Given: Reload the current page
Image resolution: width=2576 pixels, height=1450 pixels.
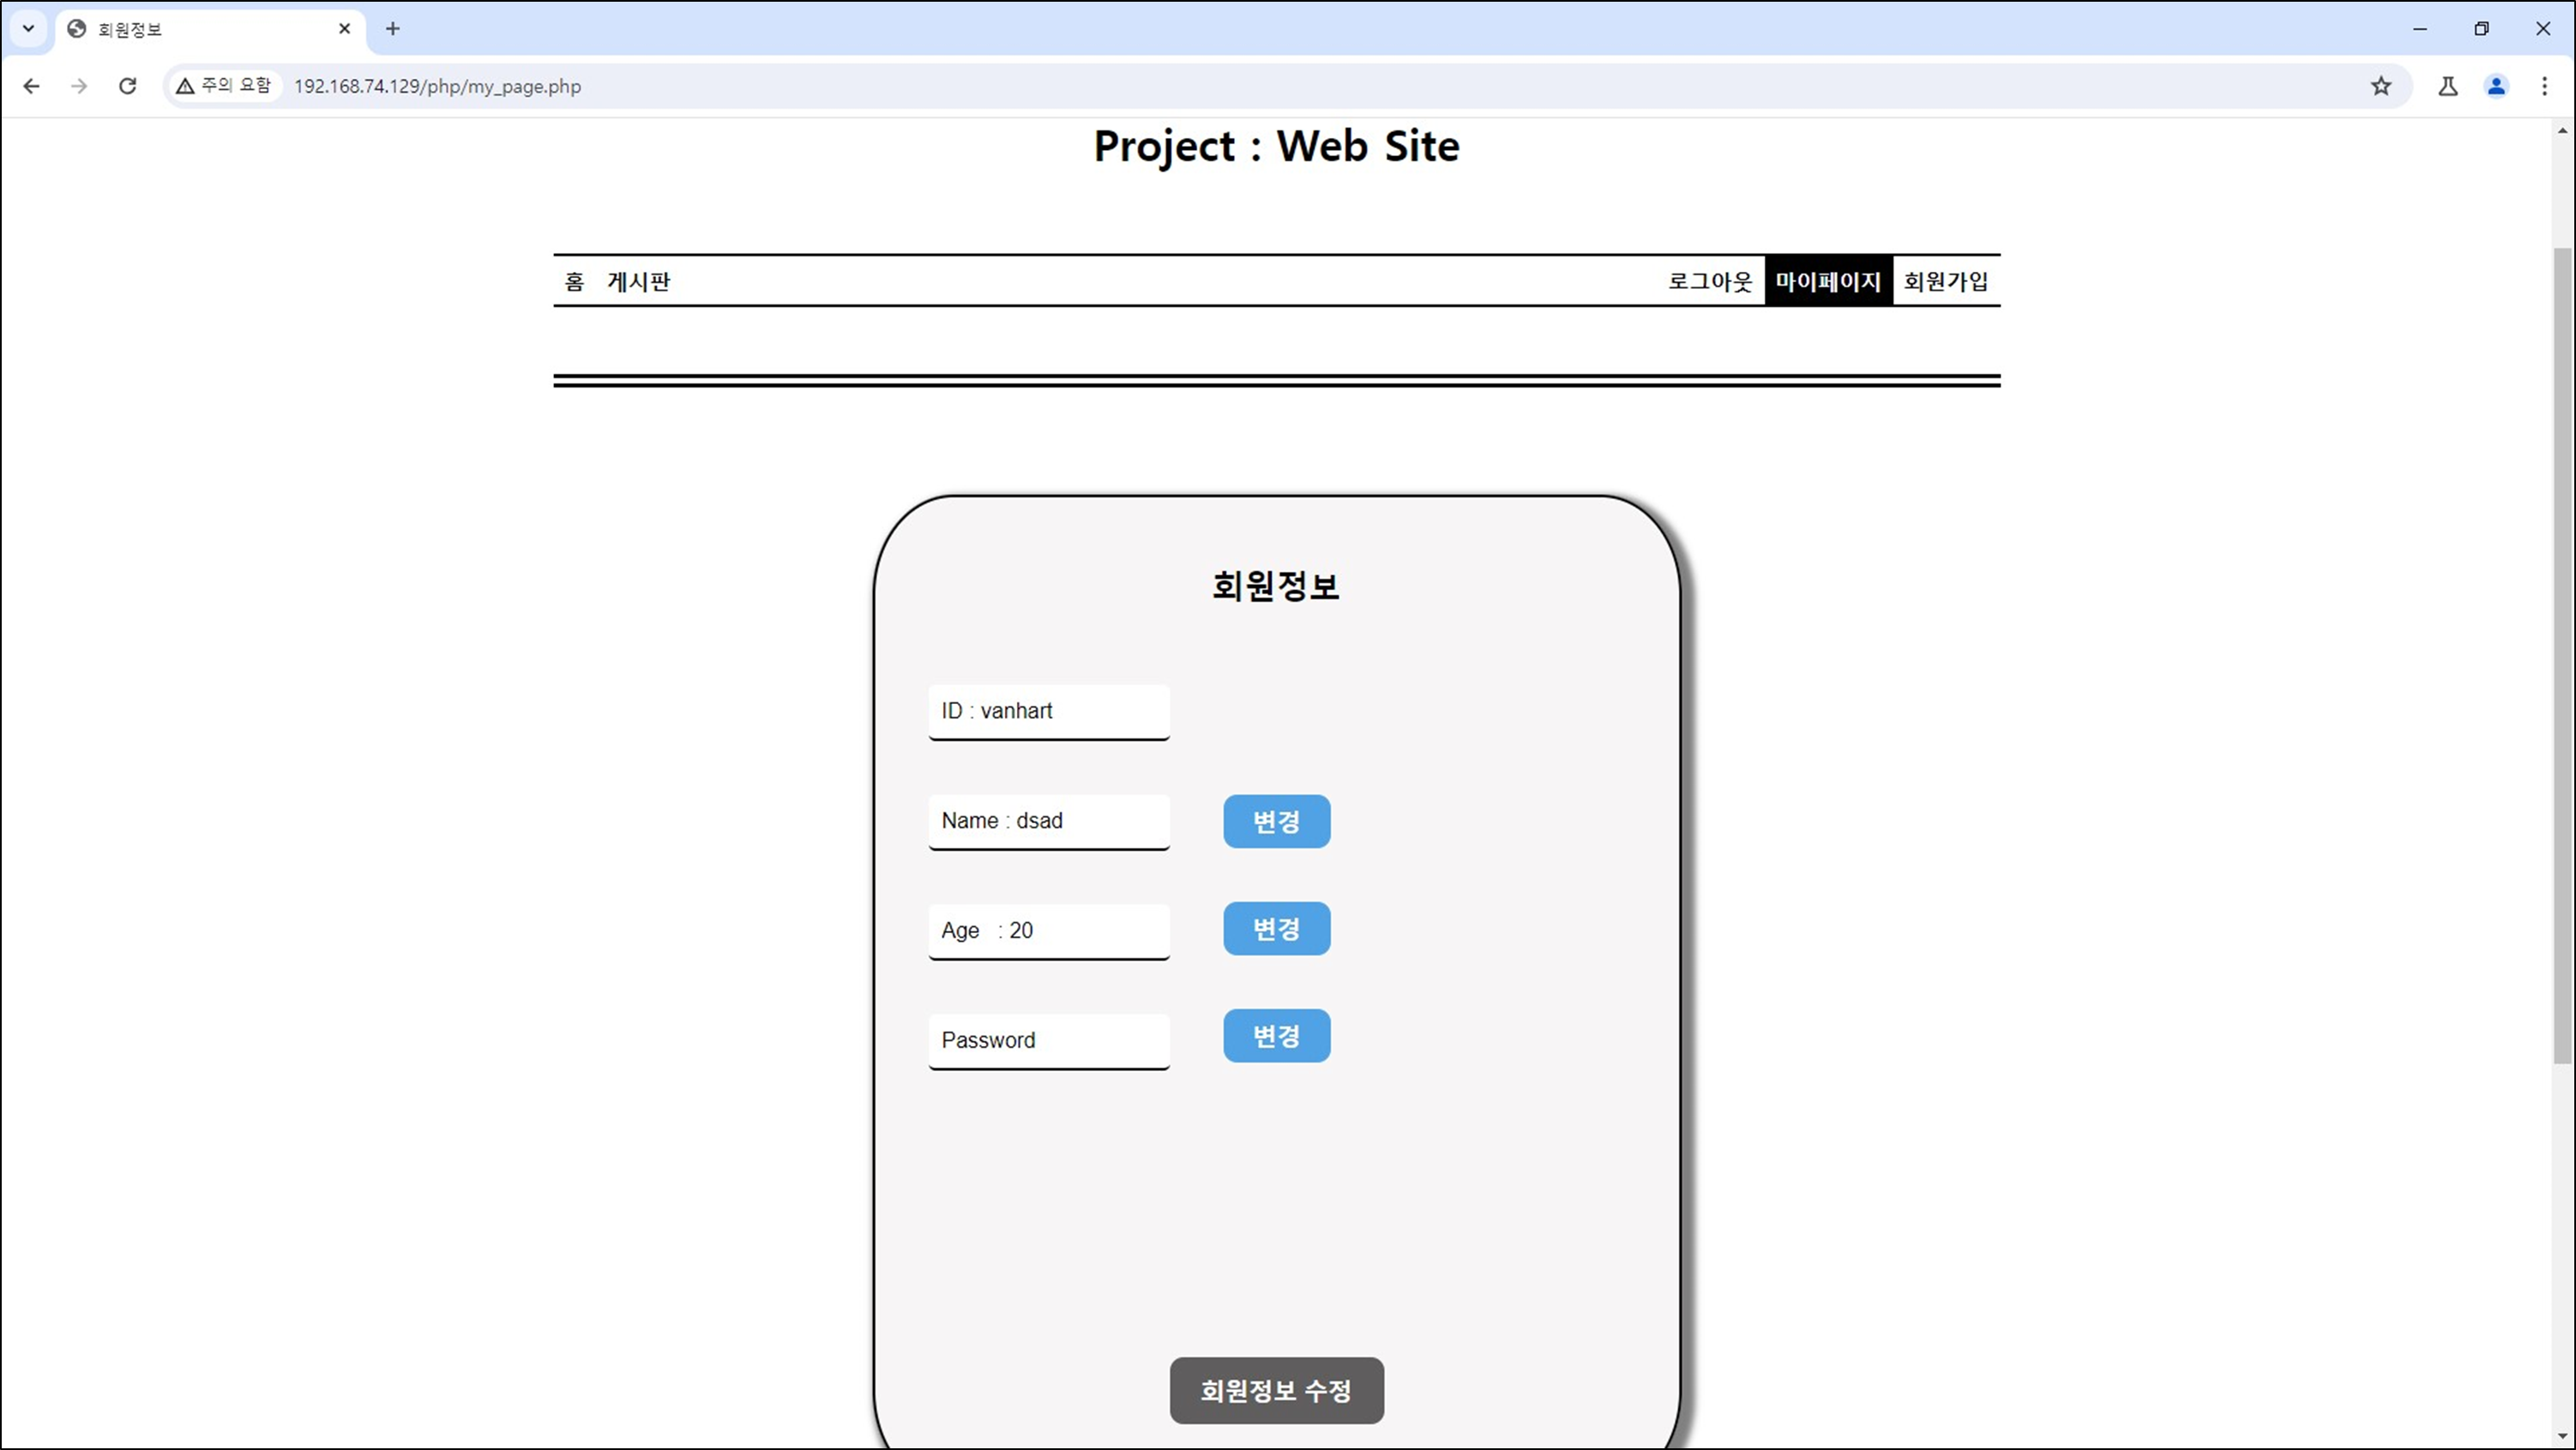Looking at the screenshot, I should [x=127, y=86].
